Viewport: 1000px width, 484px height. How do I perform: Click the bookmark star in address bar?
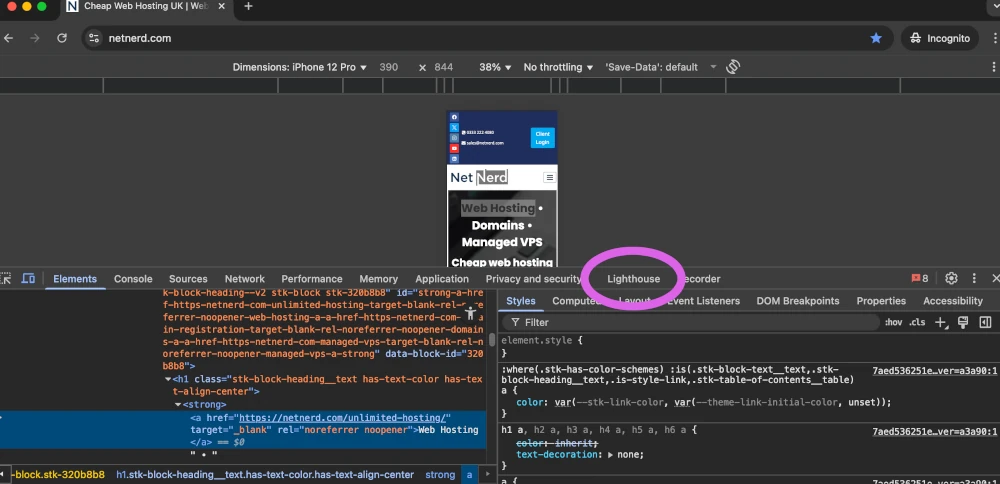tap(876, 38)
